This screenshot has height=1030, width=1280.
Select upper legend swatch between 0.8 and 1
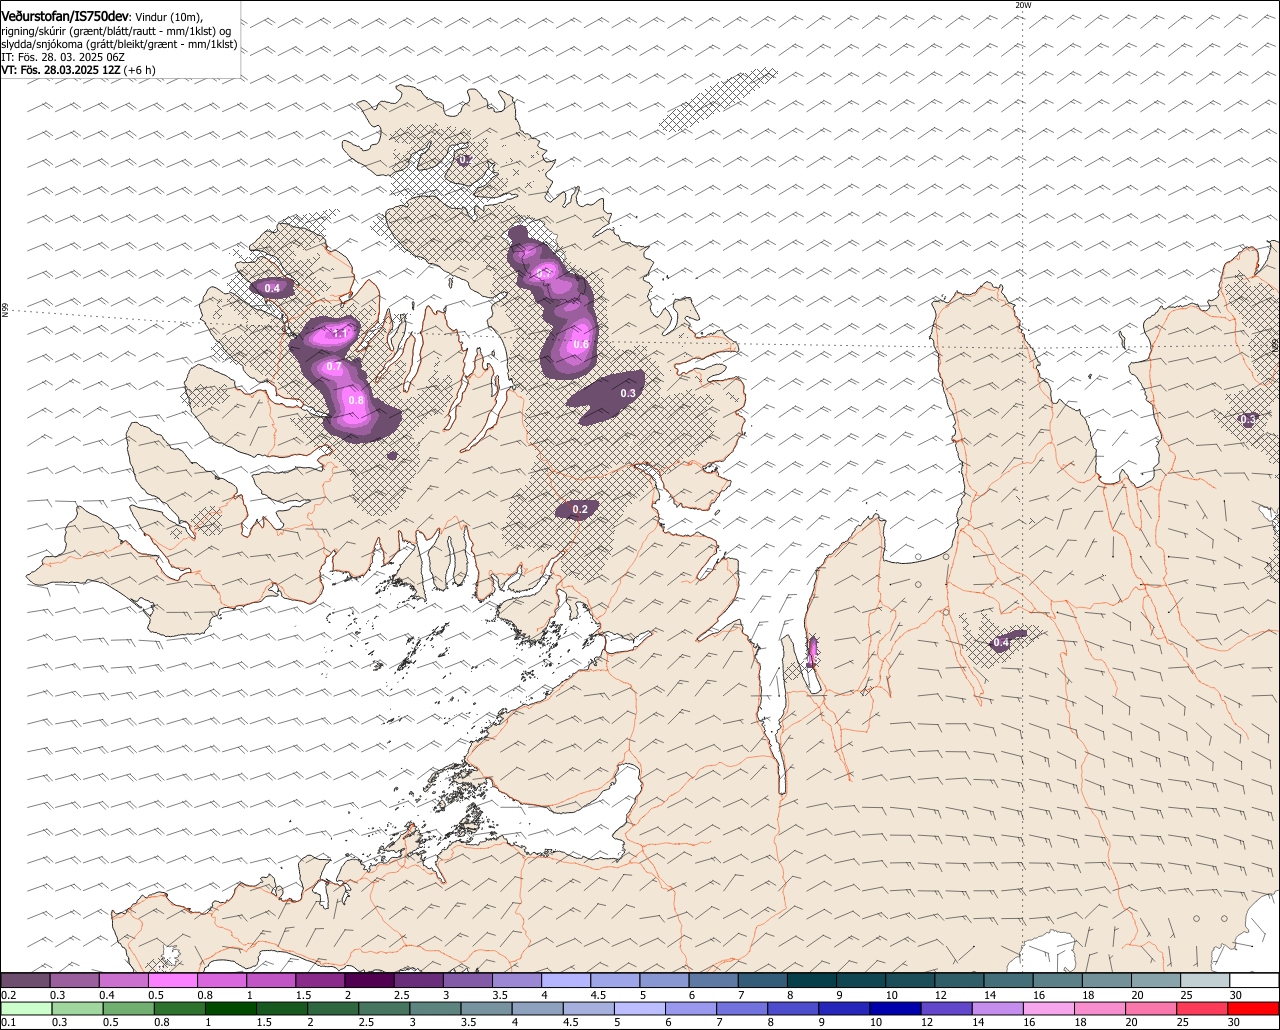(222, 980)
